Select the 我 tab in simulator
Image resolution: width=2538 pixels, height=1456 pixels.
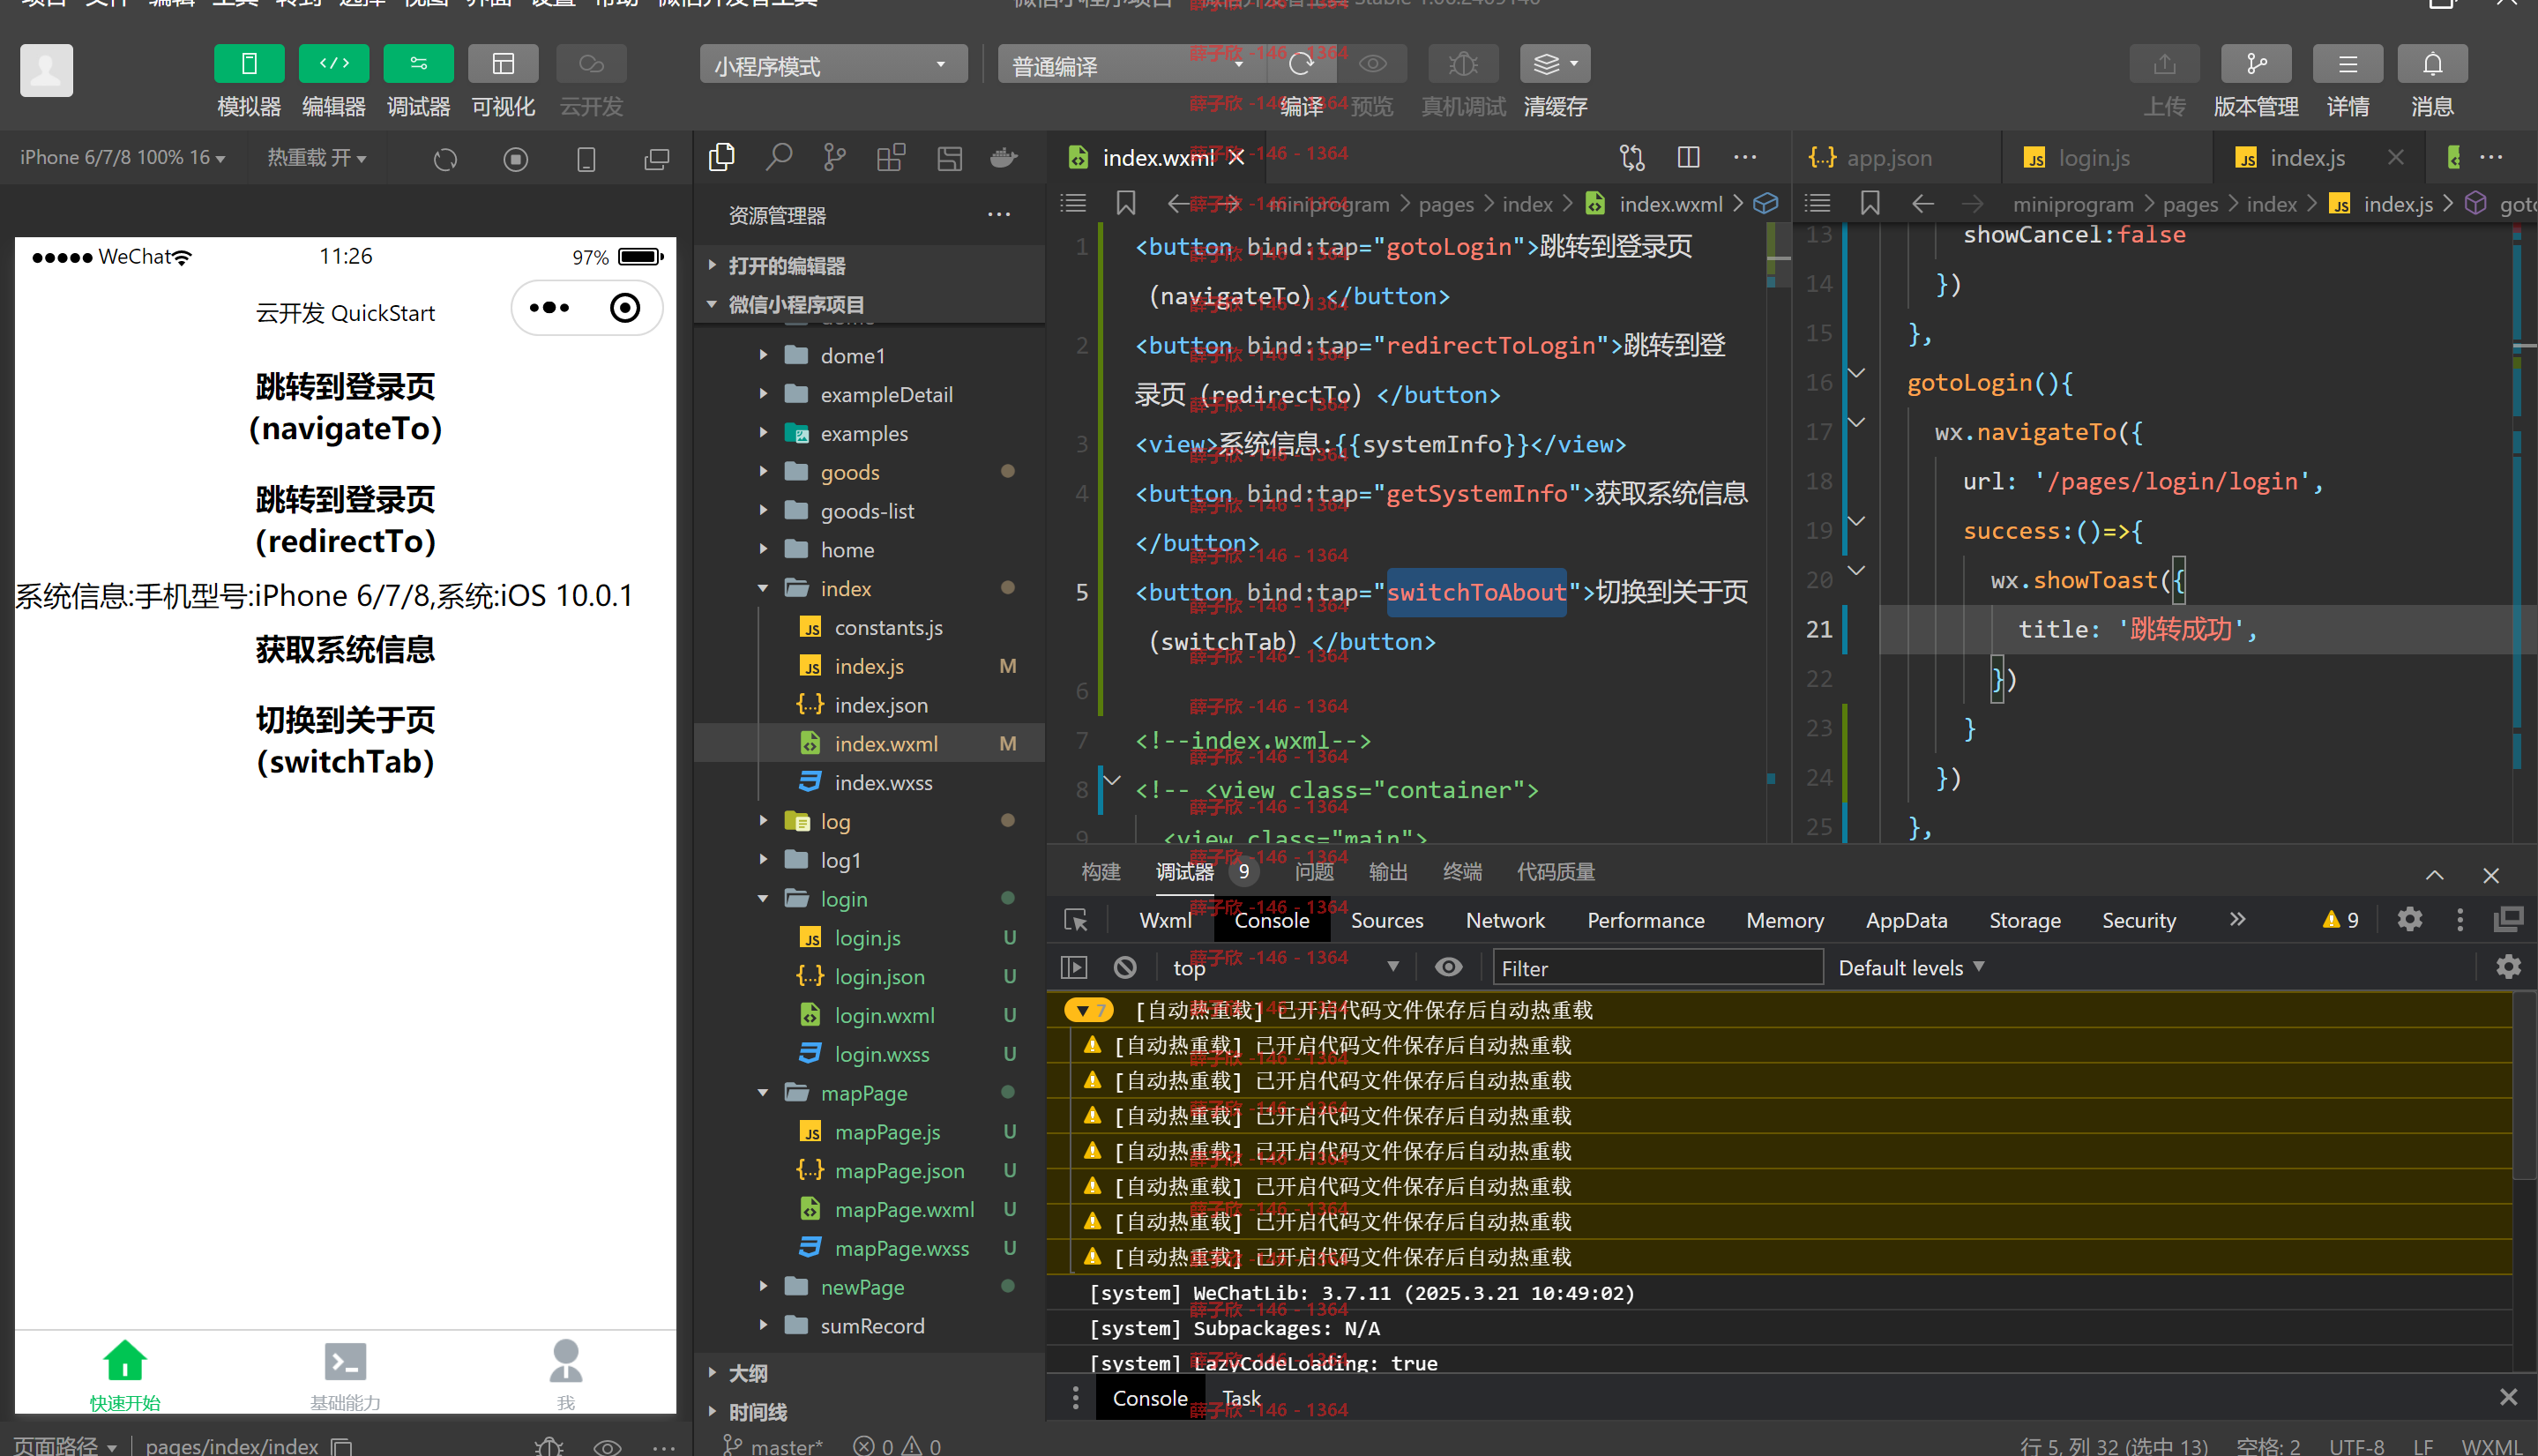(566, 1374)
